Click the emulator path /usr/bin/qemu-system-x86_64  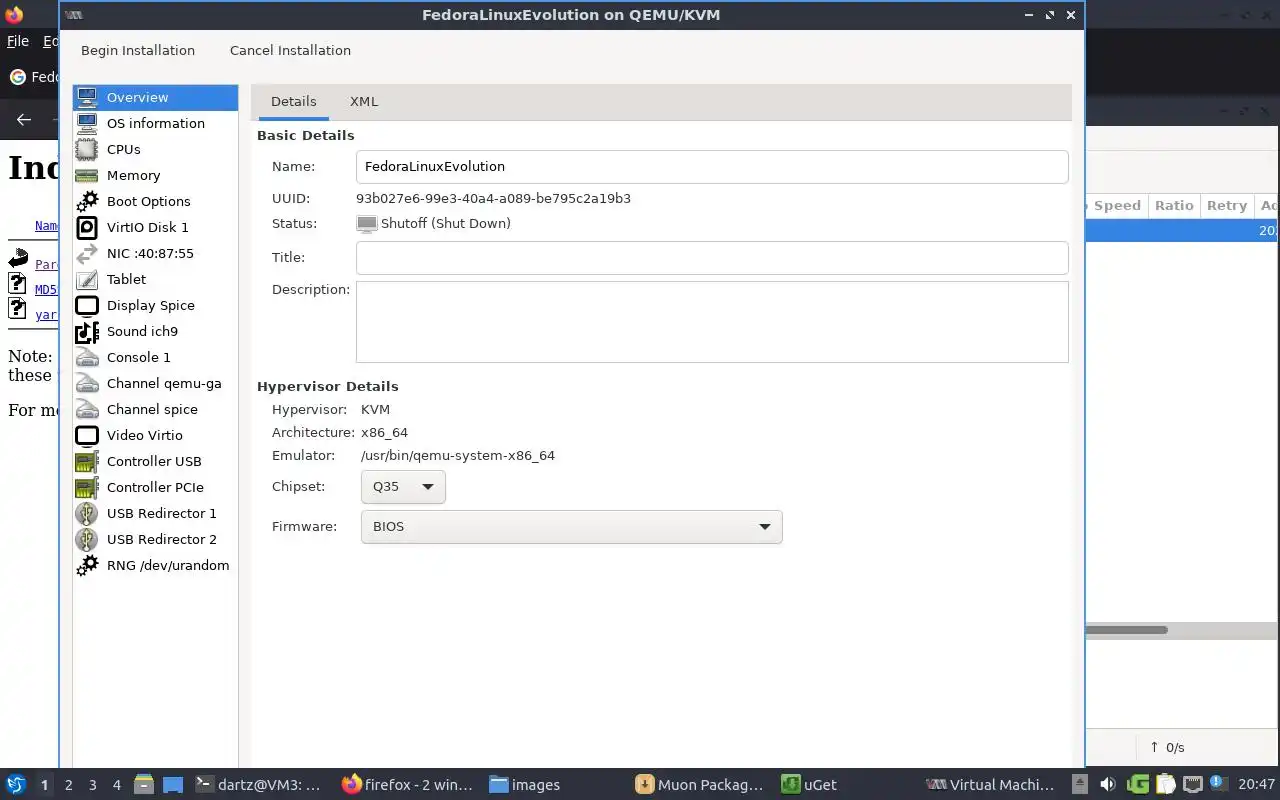point(458,455)
